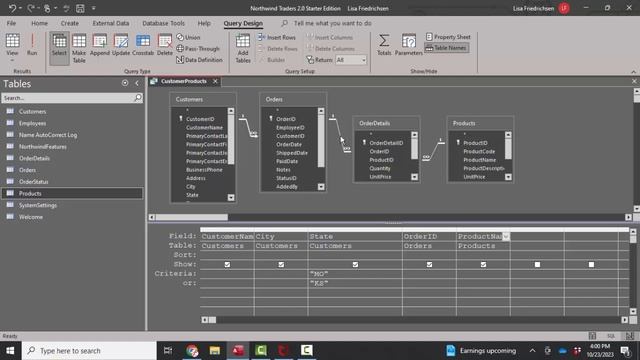
Task: Uncheck Show for CustomerName column
Action: pyautogui.click(x=227, y=264)
